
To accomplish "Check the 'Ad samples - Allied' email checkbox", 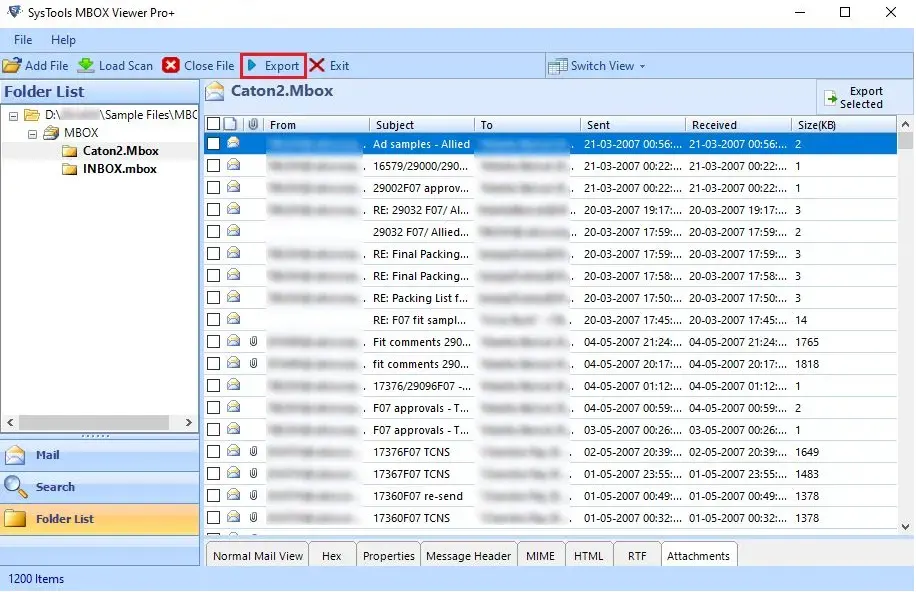I will (x=213, y=144).
